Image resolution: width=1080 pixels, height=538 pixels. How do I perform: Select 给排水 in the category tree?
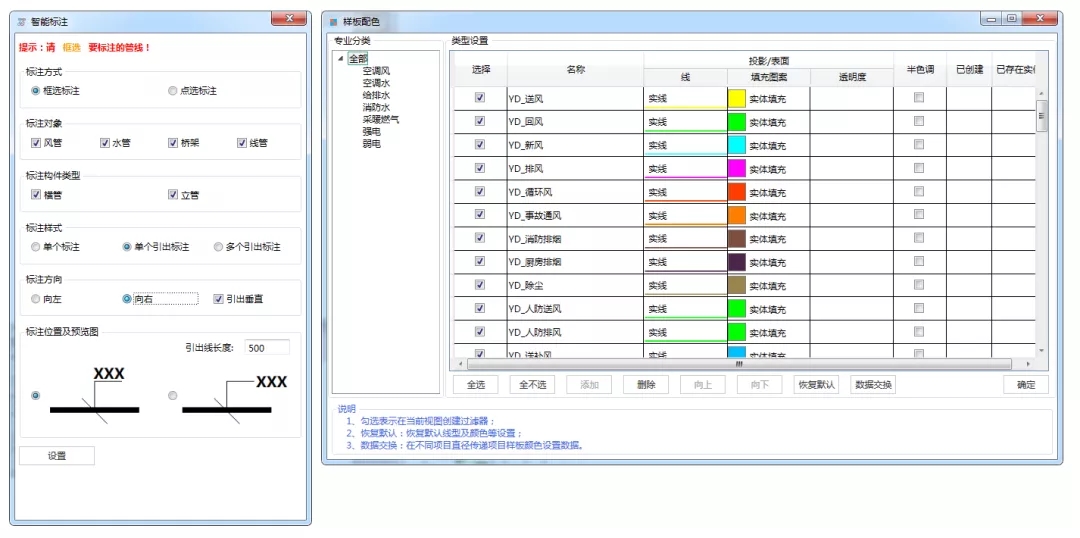pyautogui.click(x=377, y=95)
